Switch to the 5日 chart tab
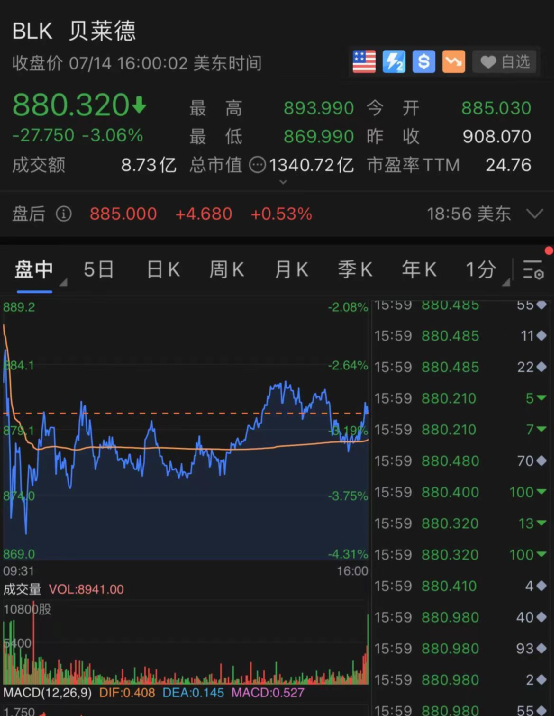The height and width of the screenshot is (716, 554). [x=99, y=269]
